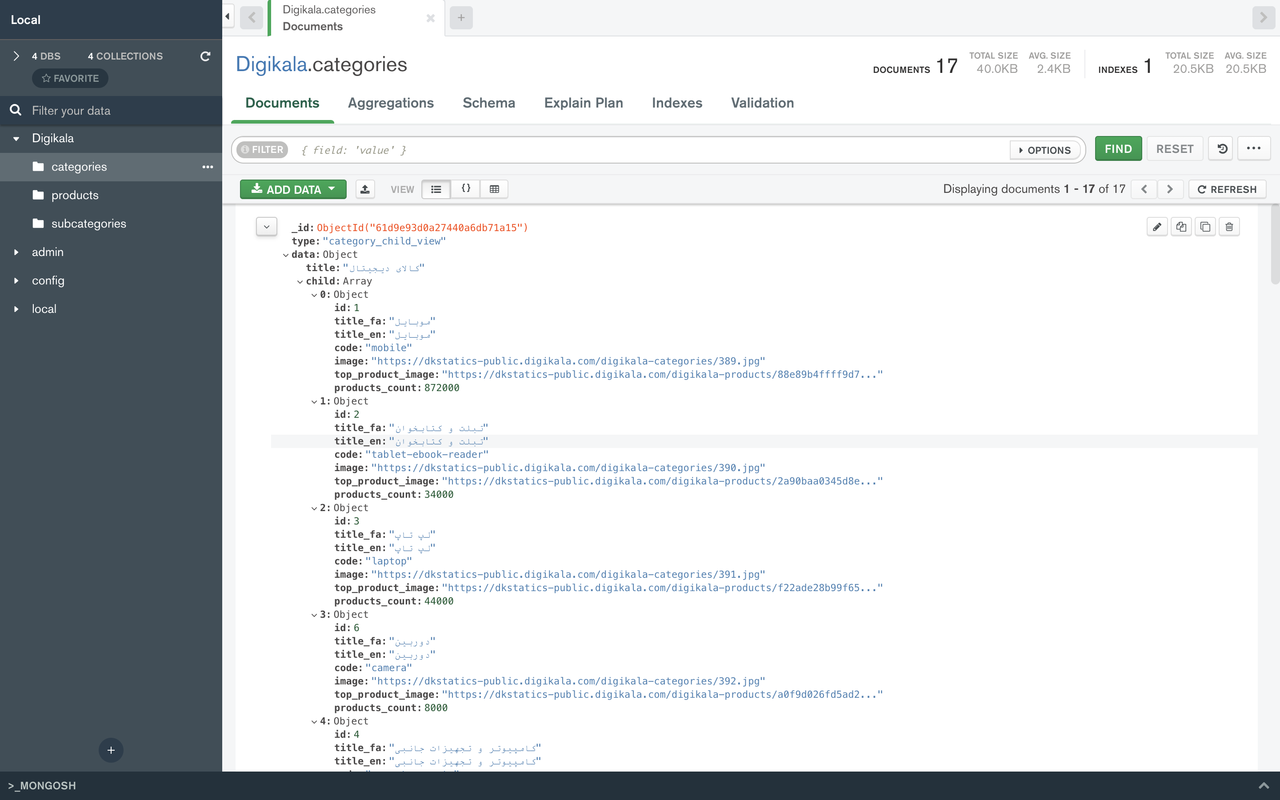1280x800 pixels.
Task: Click Digikala database link in header
Action: (271, 65)
